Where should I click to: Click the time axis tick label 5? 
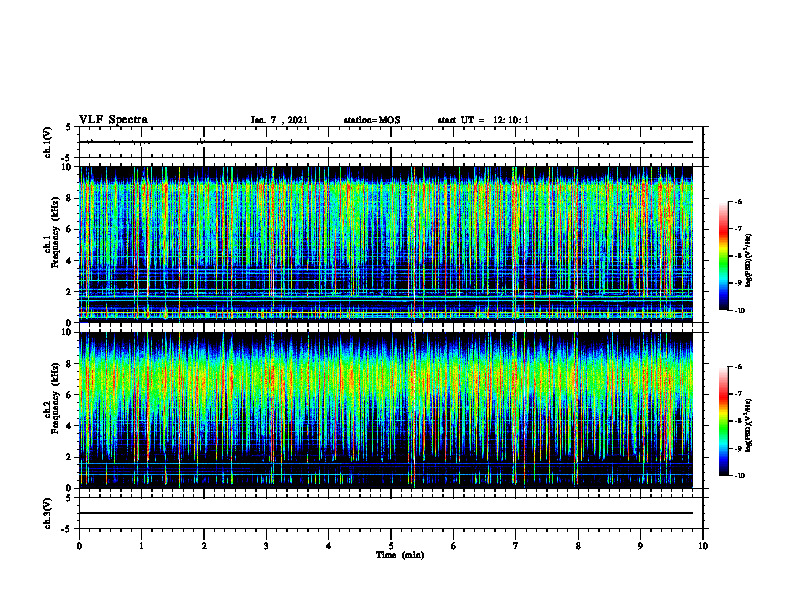391,546
